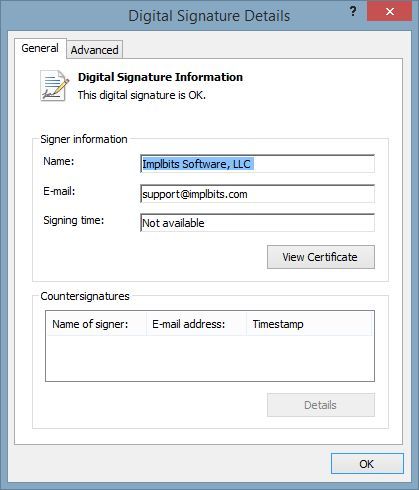Click the Countersignatures group label
The image size is (419, 490).
point(85,296)
